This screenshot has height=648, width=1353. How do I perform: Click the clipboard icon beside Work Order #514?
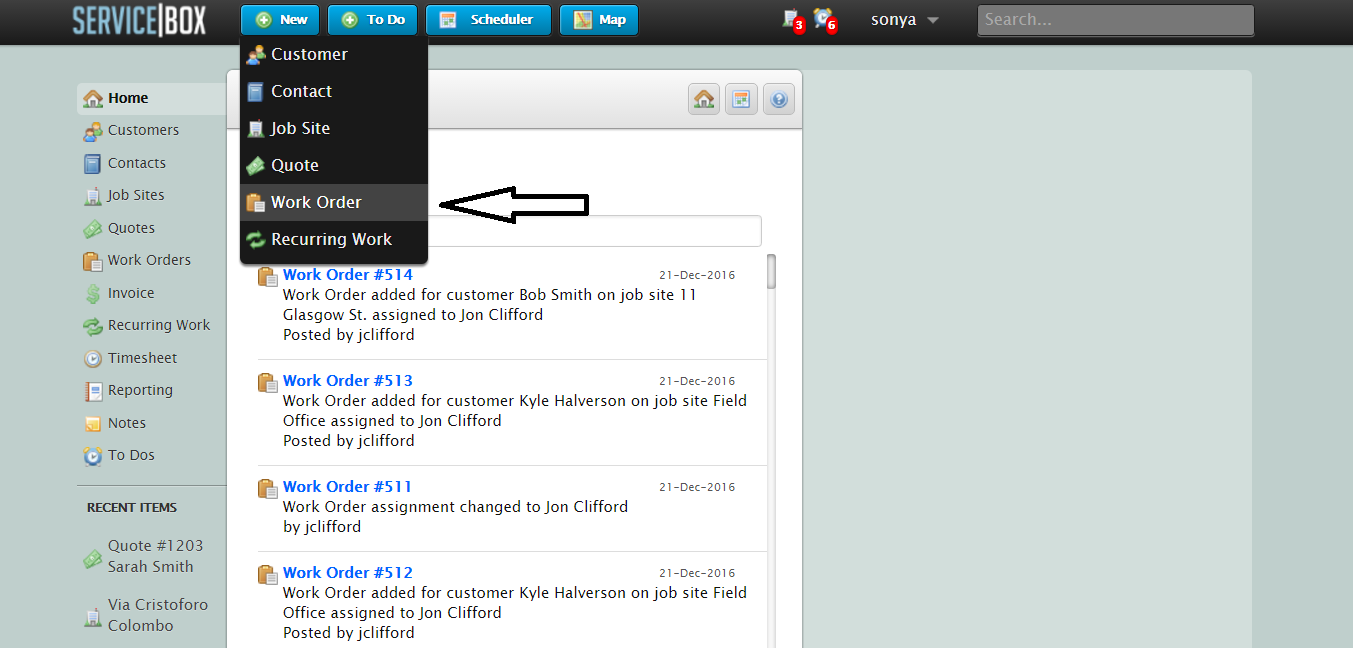[267, 277]
